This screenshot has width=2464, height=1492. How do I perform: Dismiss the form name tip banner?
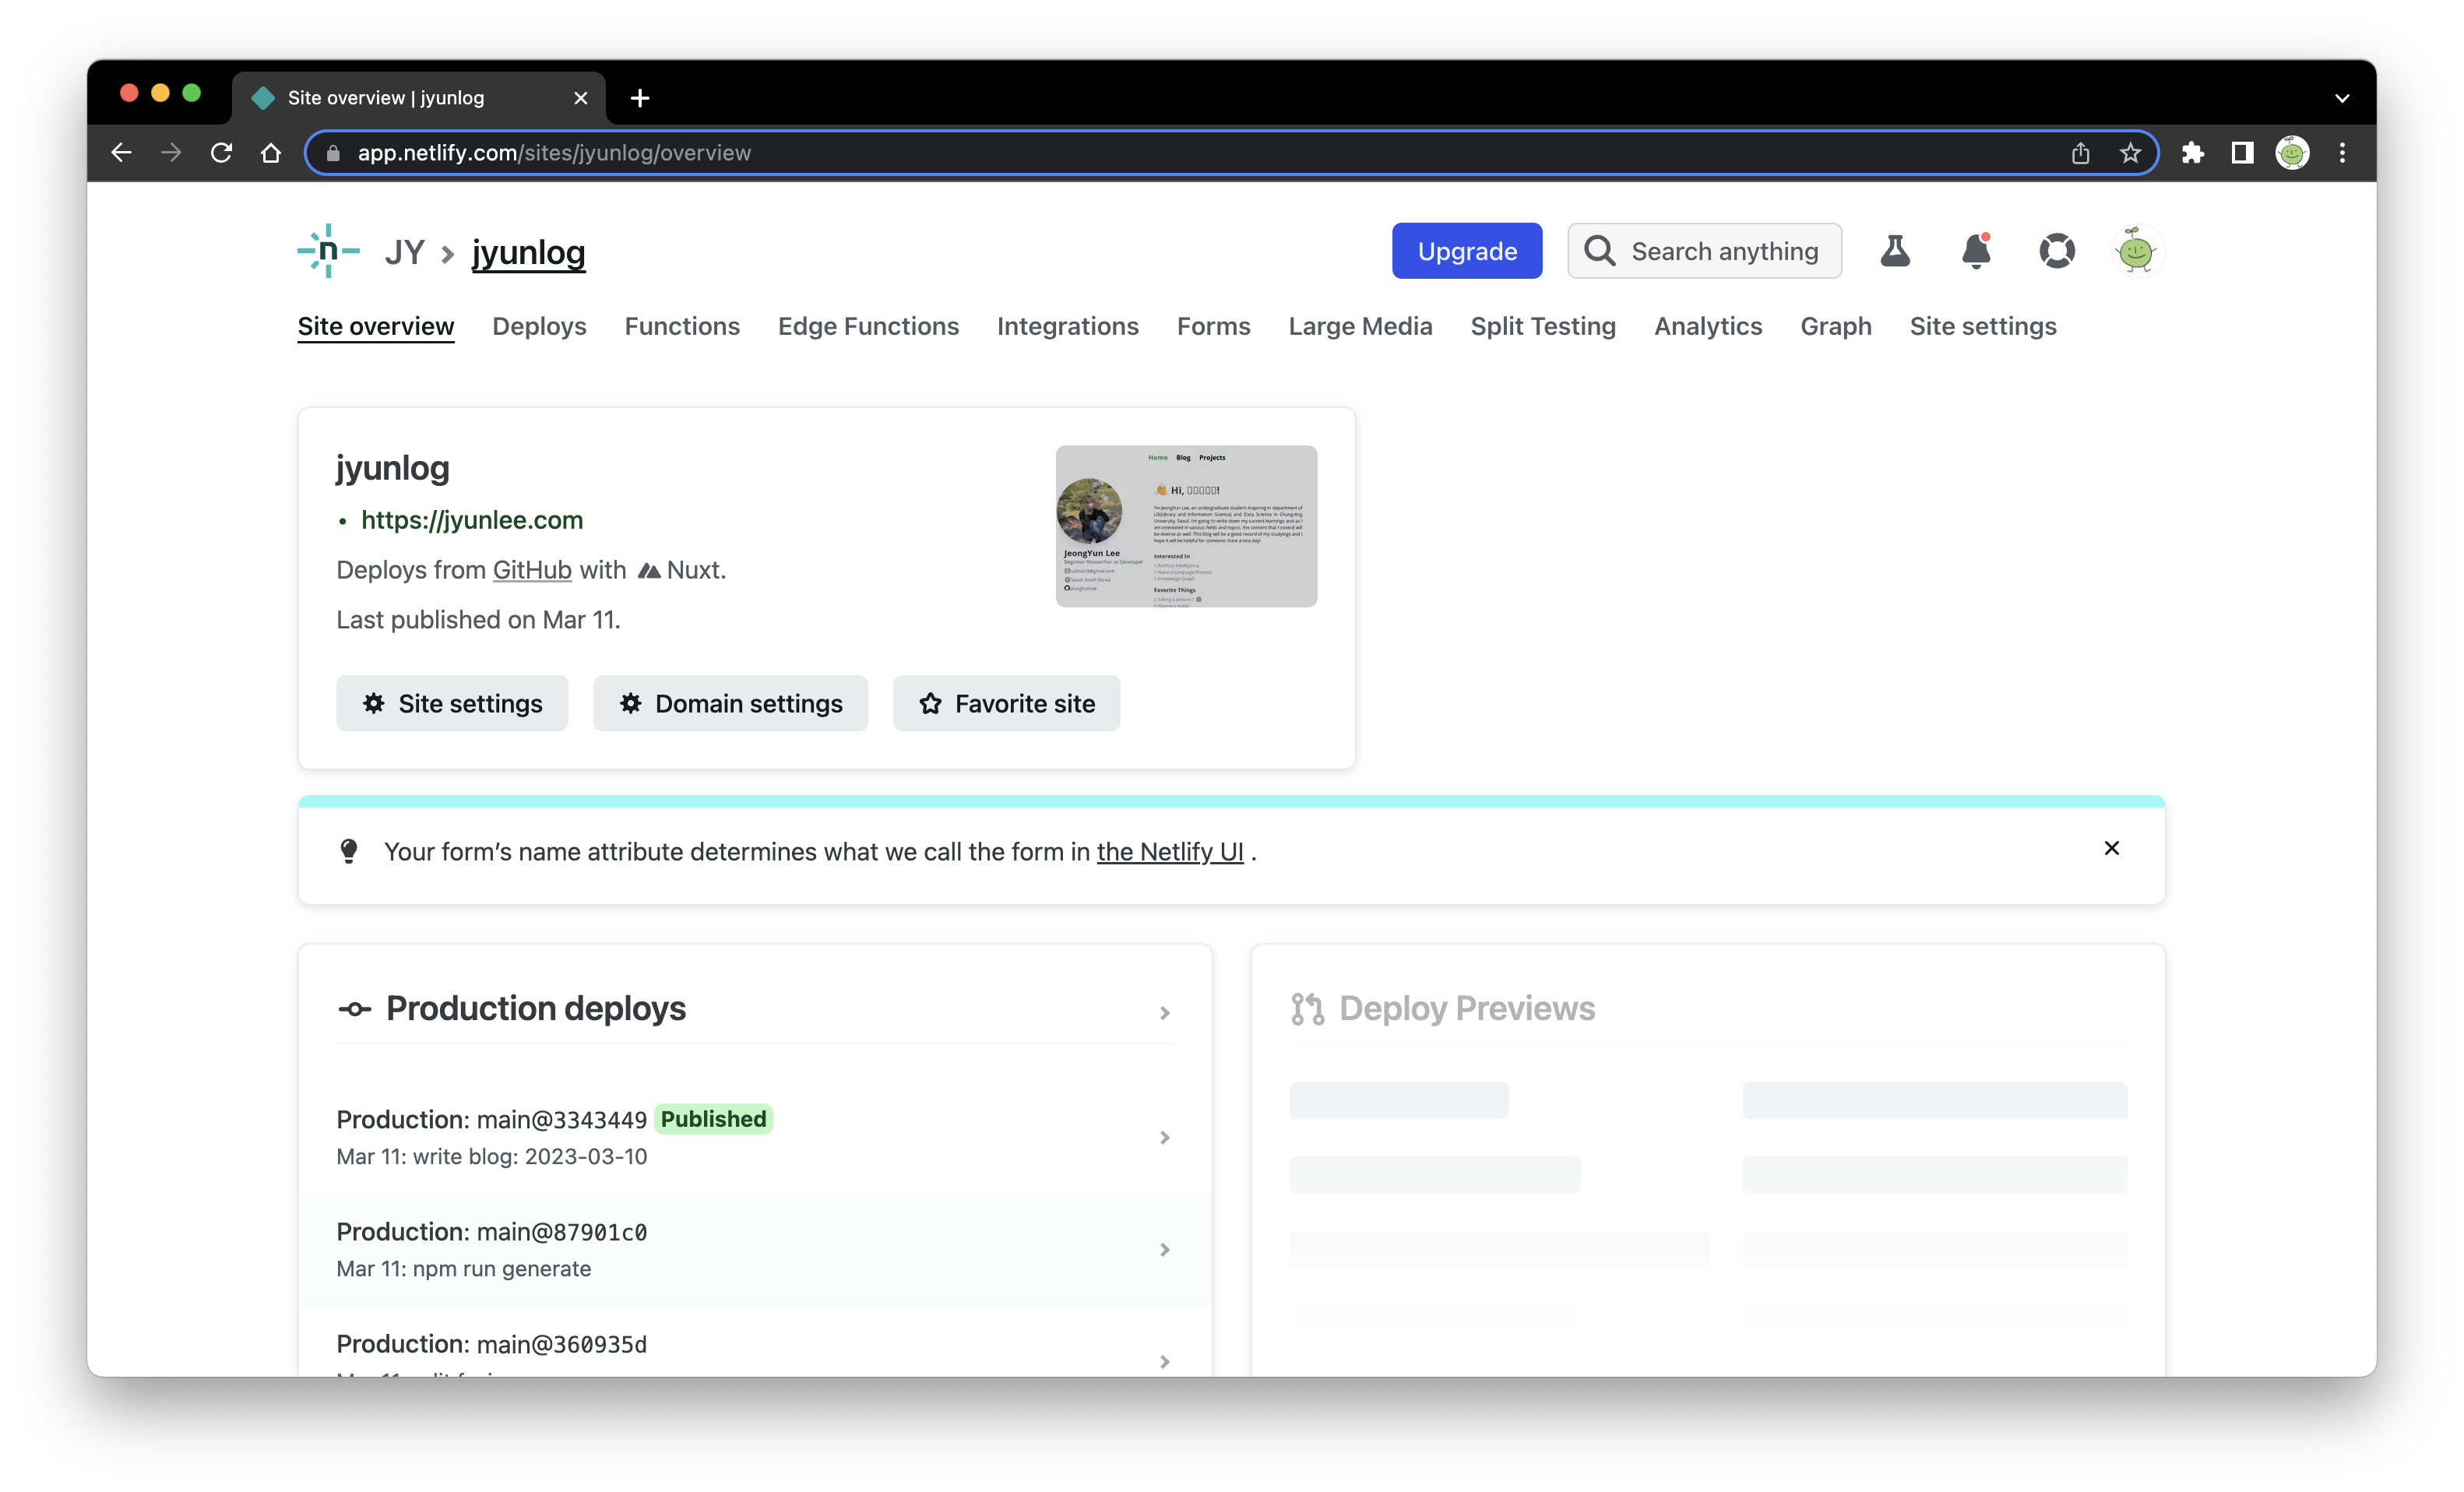pyautogui.click(x=2111, y=848)
